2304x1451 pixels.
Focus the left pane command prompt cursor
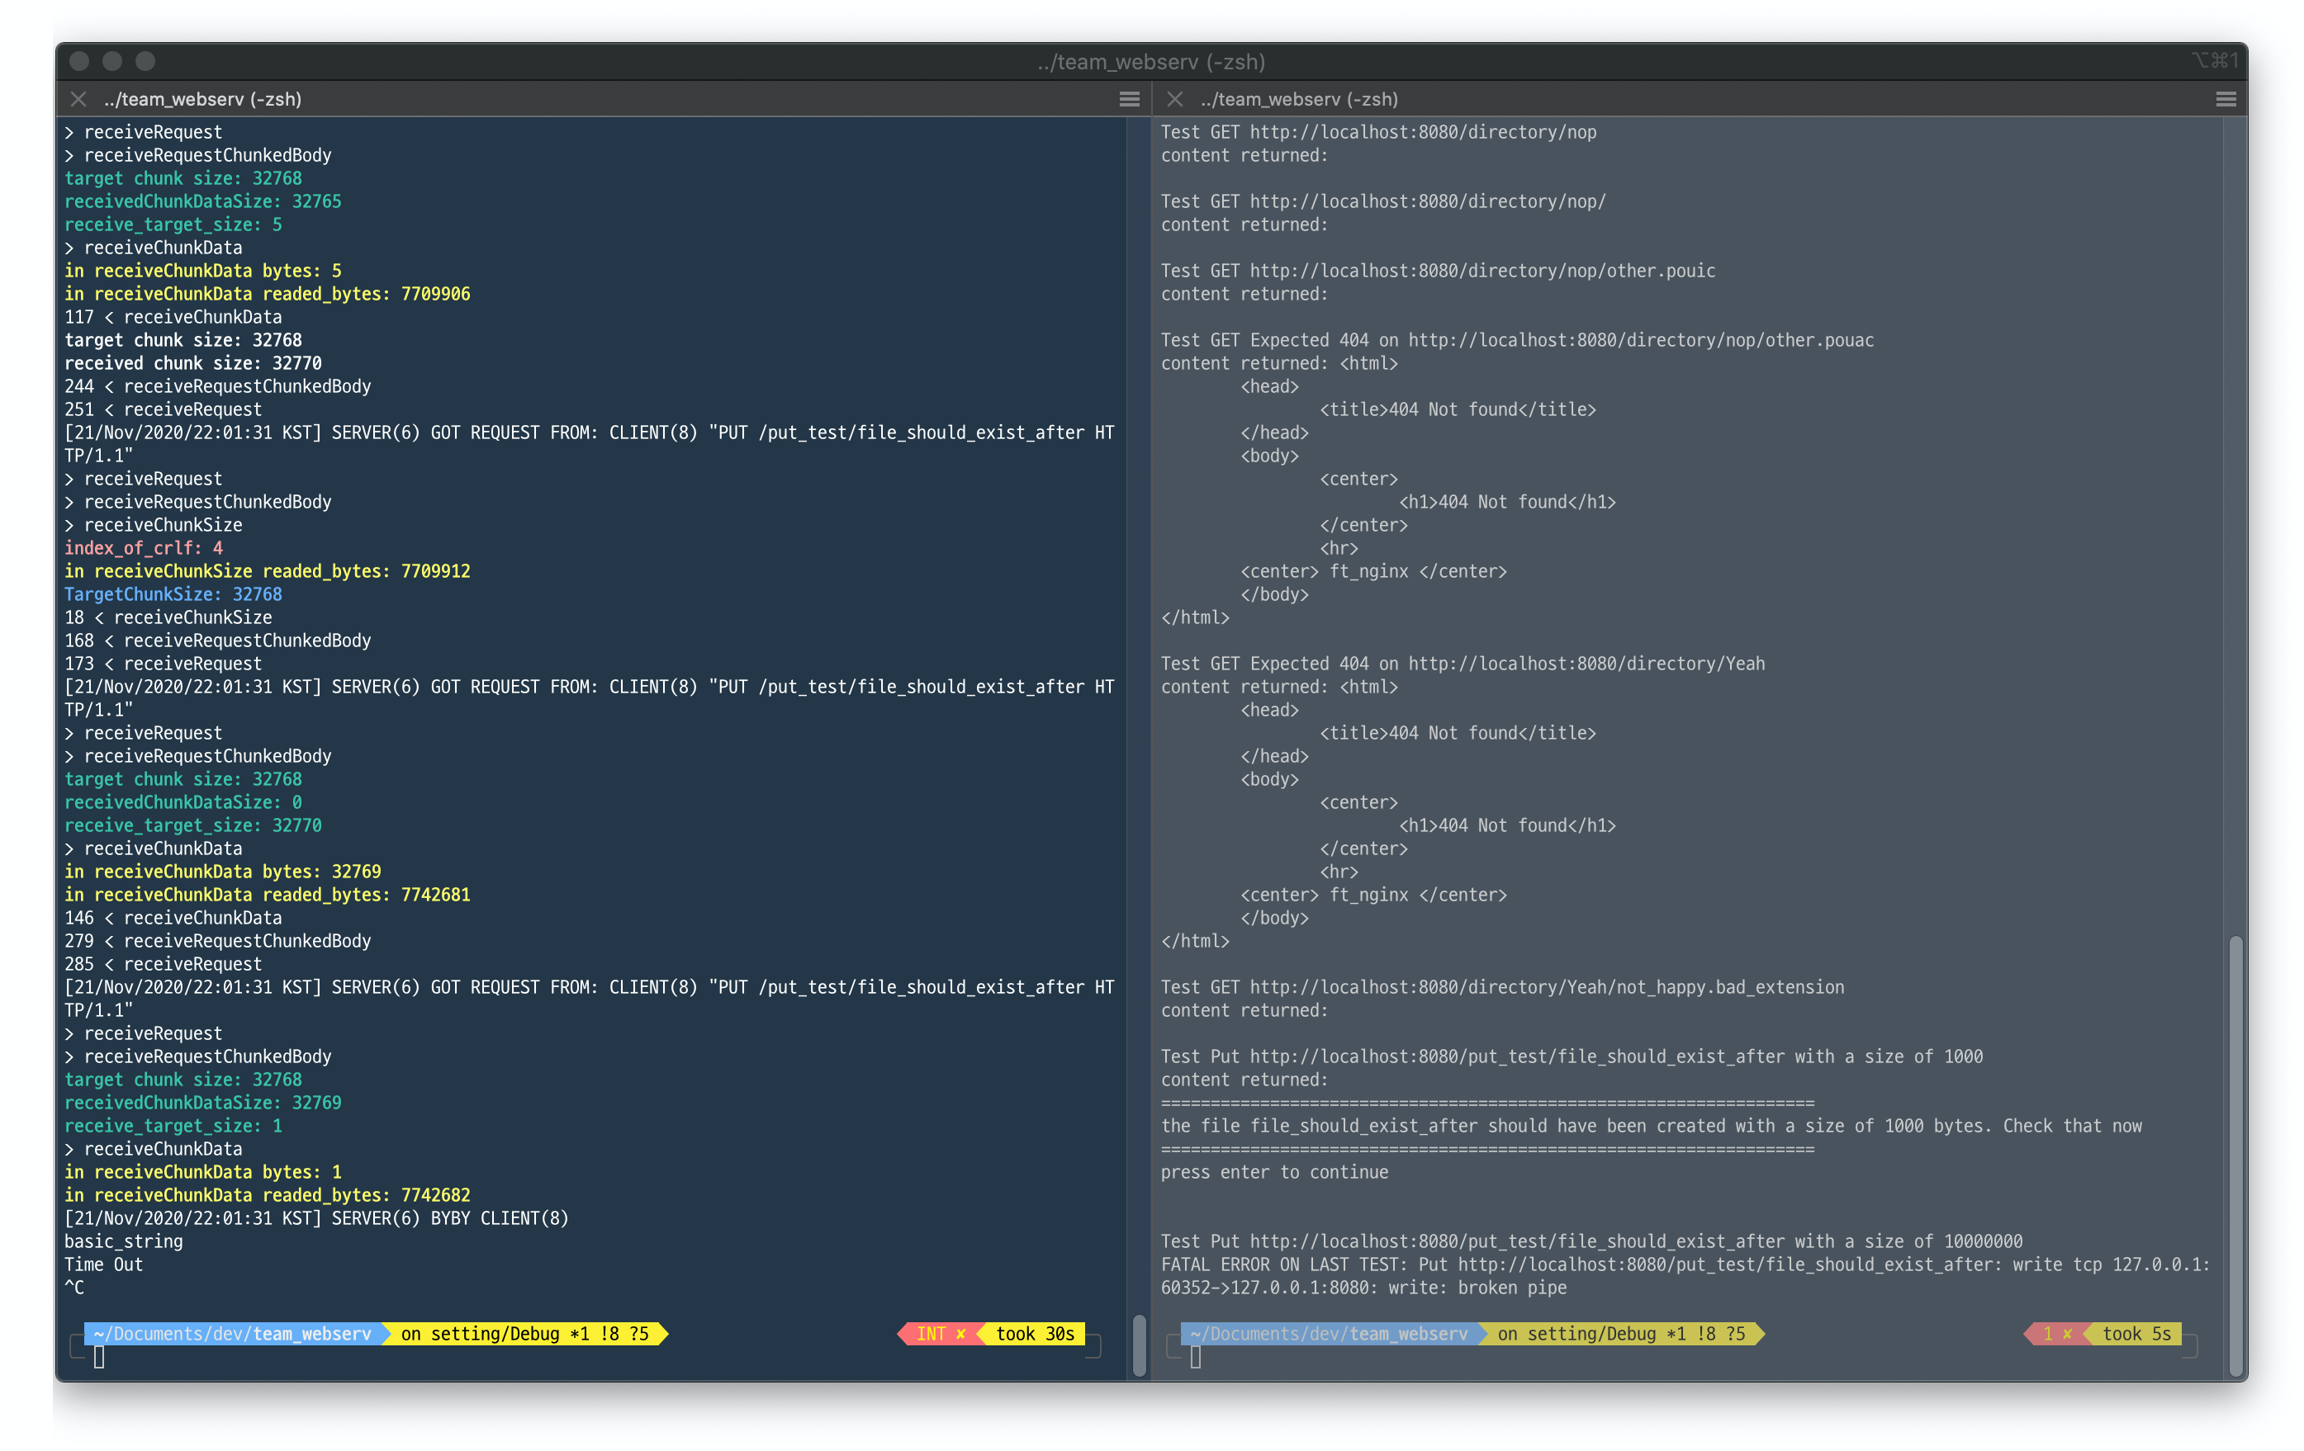[x=99, y=1357]
